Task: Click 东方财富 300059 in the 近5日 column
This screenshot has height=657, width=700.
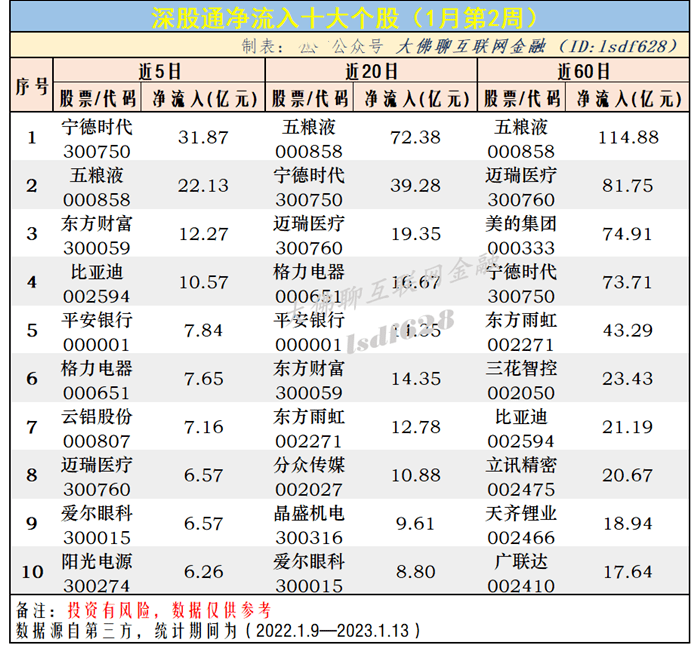Action: [97, 234]
